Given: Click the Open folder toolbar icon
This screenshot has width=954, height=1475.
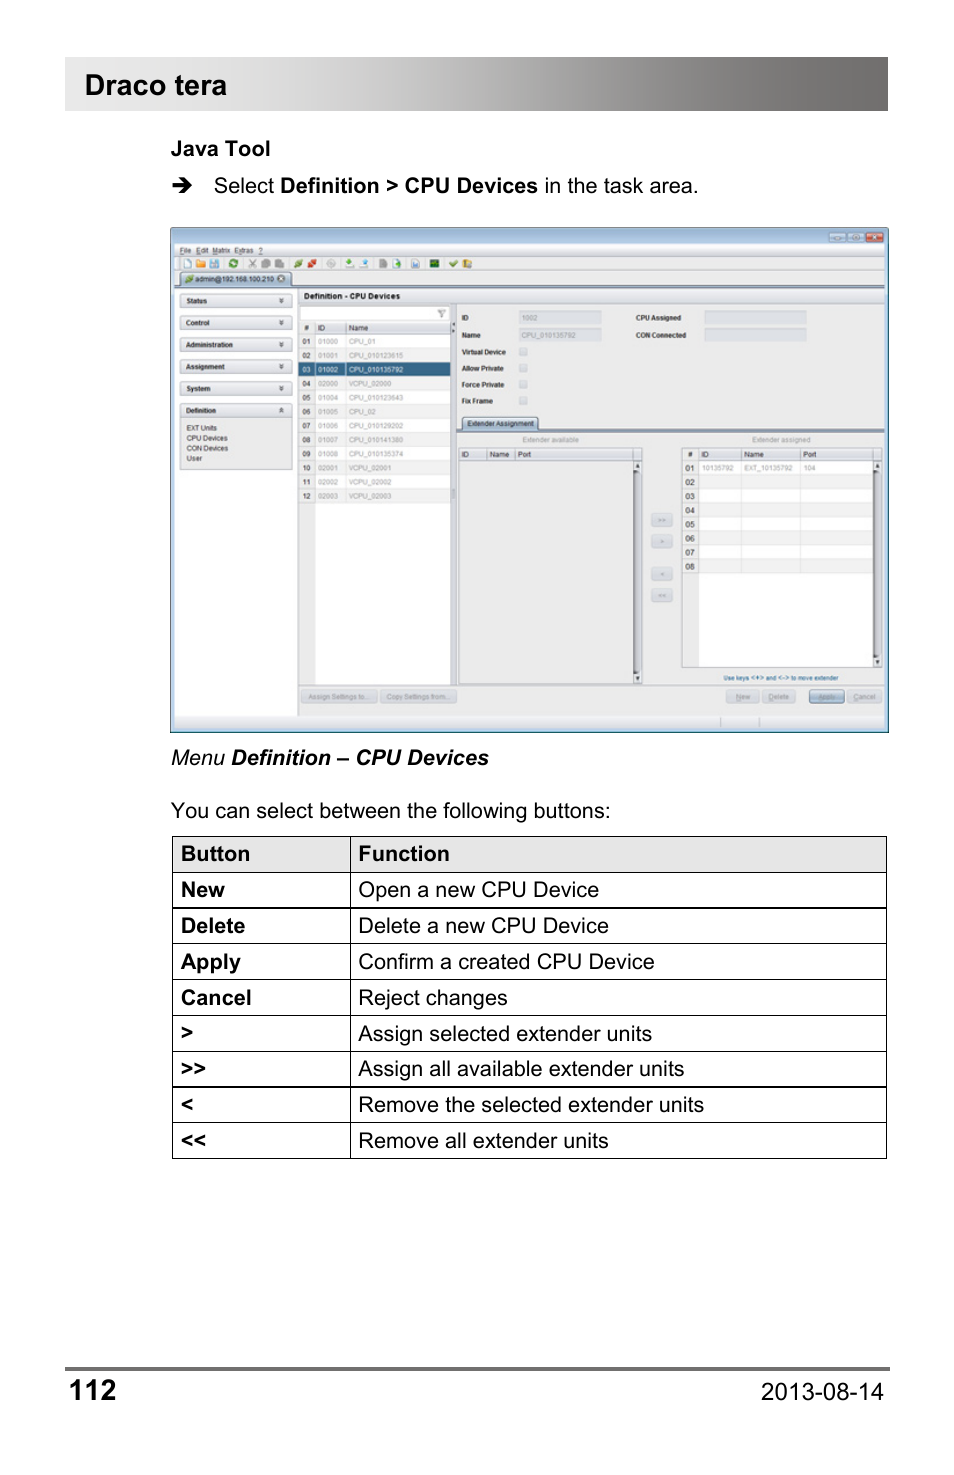Looking at the screenshot, I should 201,264.
